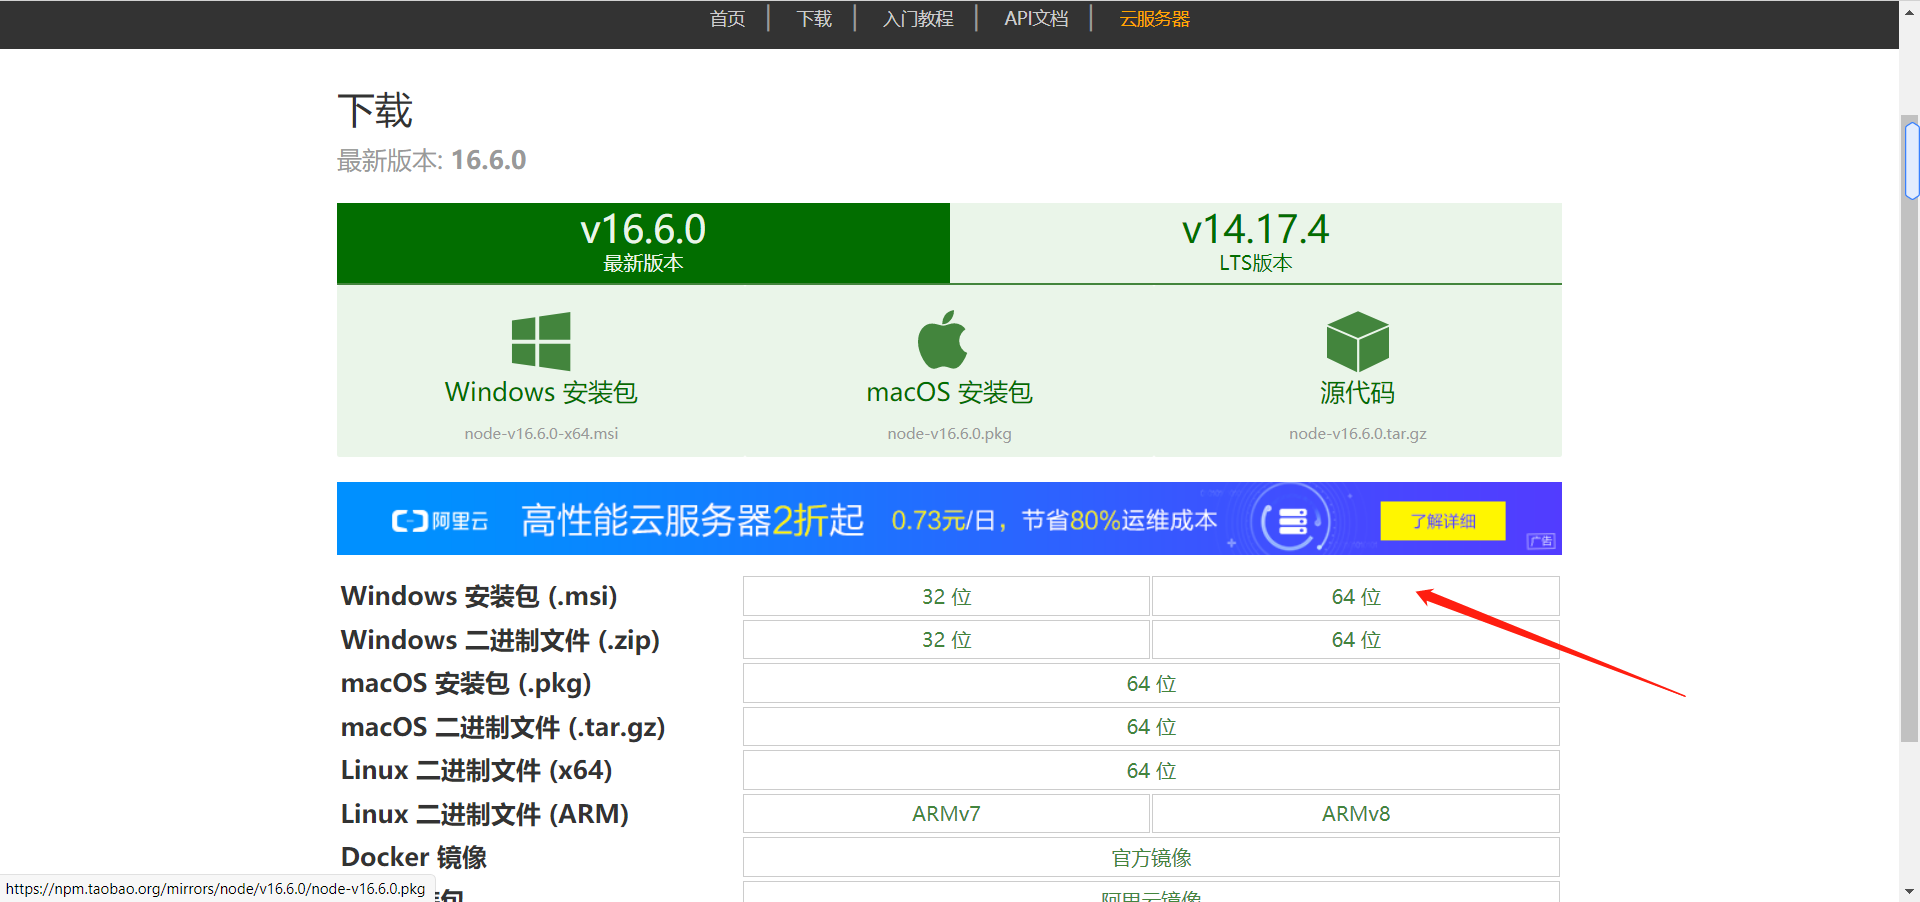Download the ARMv8 Linux binary
This screenshot has width=1920, height=902.
1356,814
